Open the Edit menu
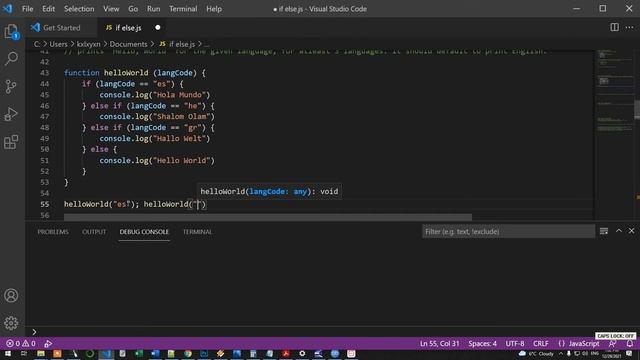640x360 pixels. pyautogui.click(x=48, y=9)
